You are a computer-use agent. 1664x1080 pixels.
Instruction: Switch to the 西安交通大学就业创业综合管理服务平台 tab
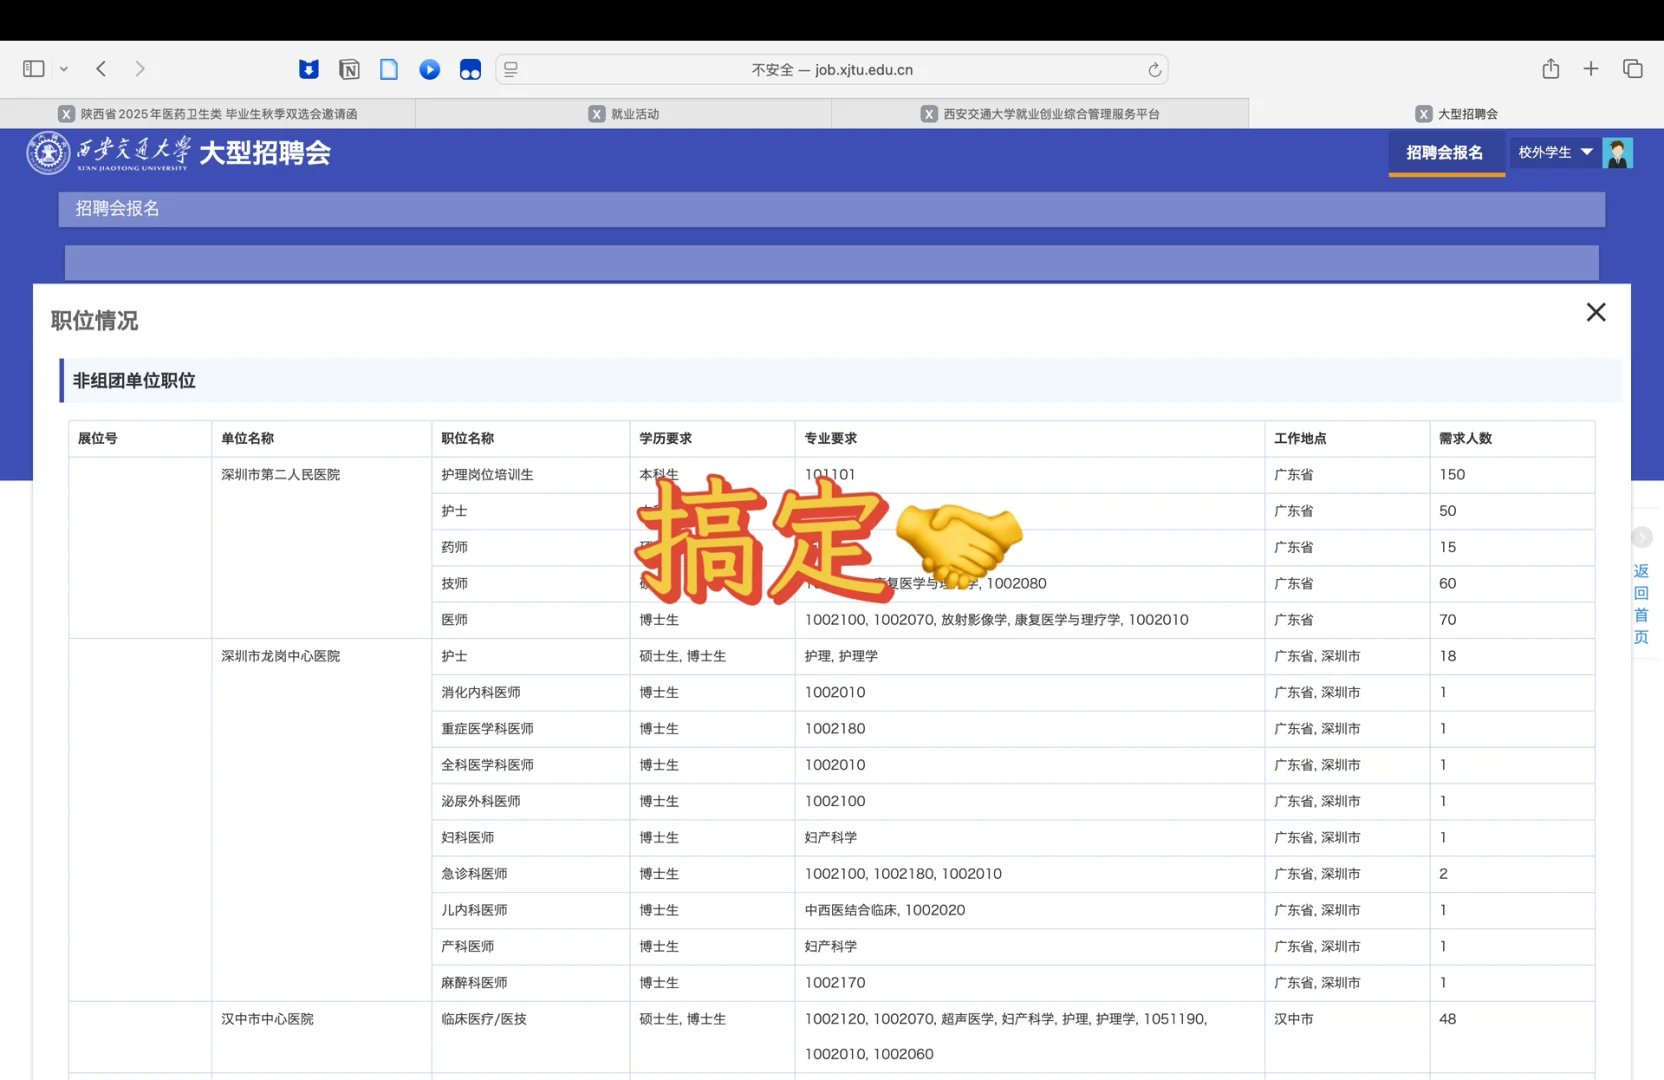coord(1040,114)
